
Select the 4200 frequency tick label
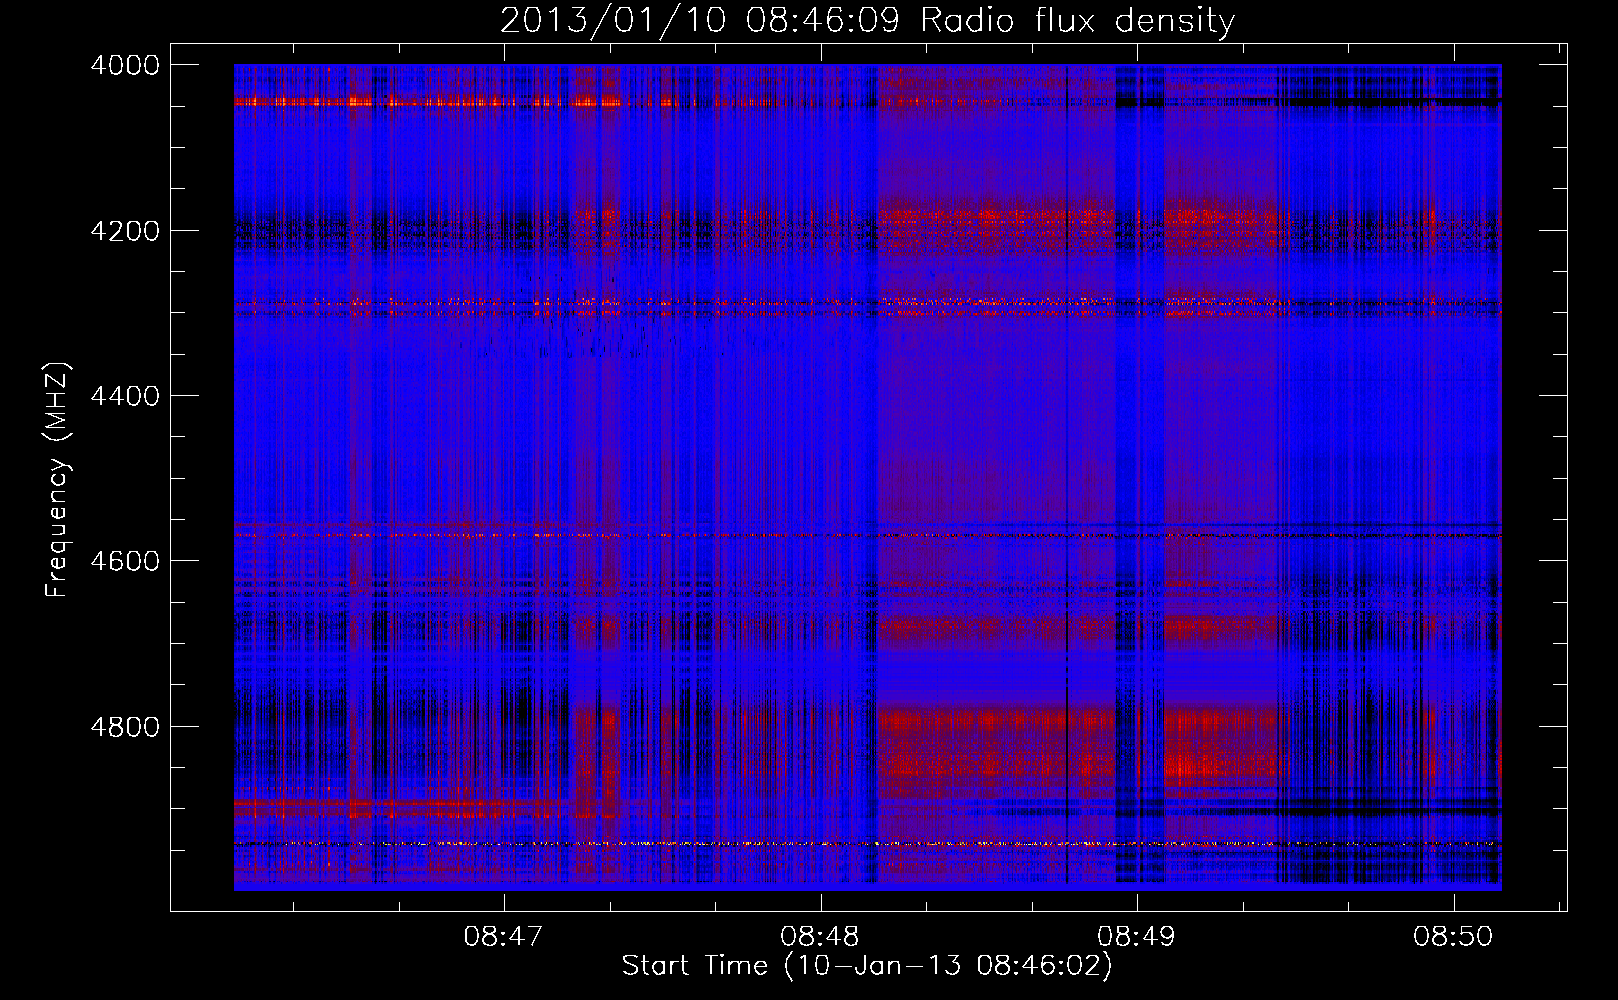click(x=125, y=231)
